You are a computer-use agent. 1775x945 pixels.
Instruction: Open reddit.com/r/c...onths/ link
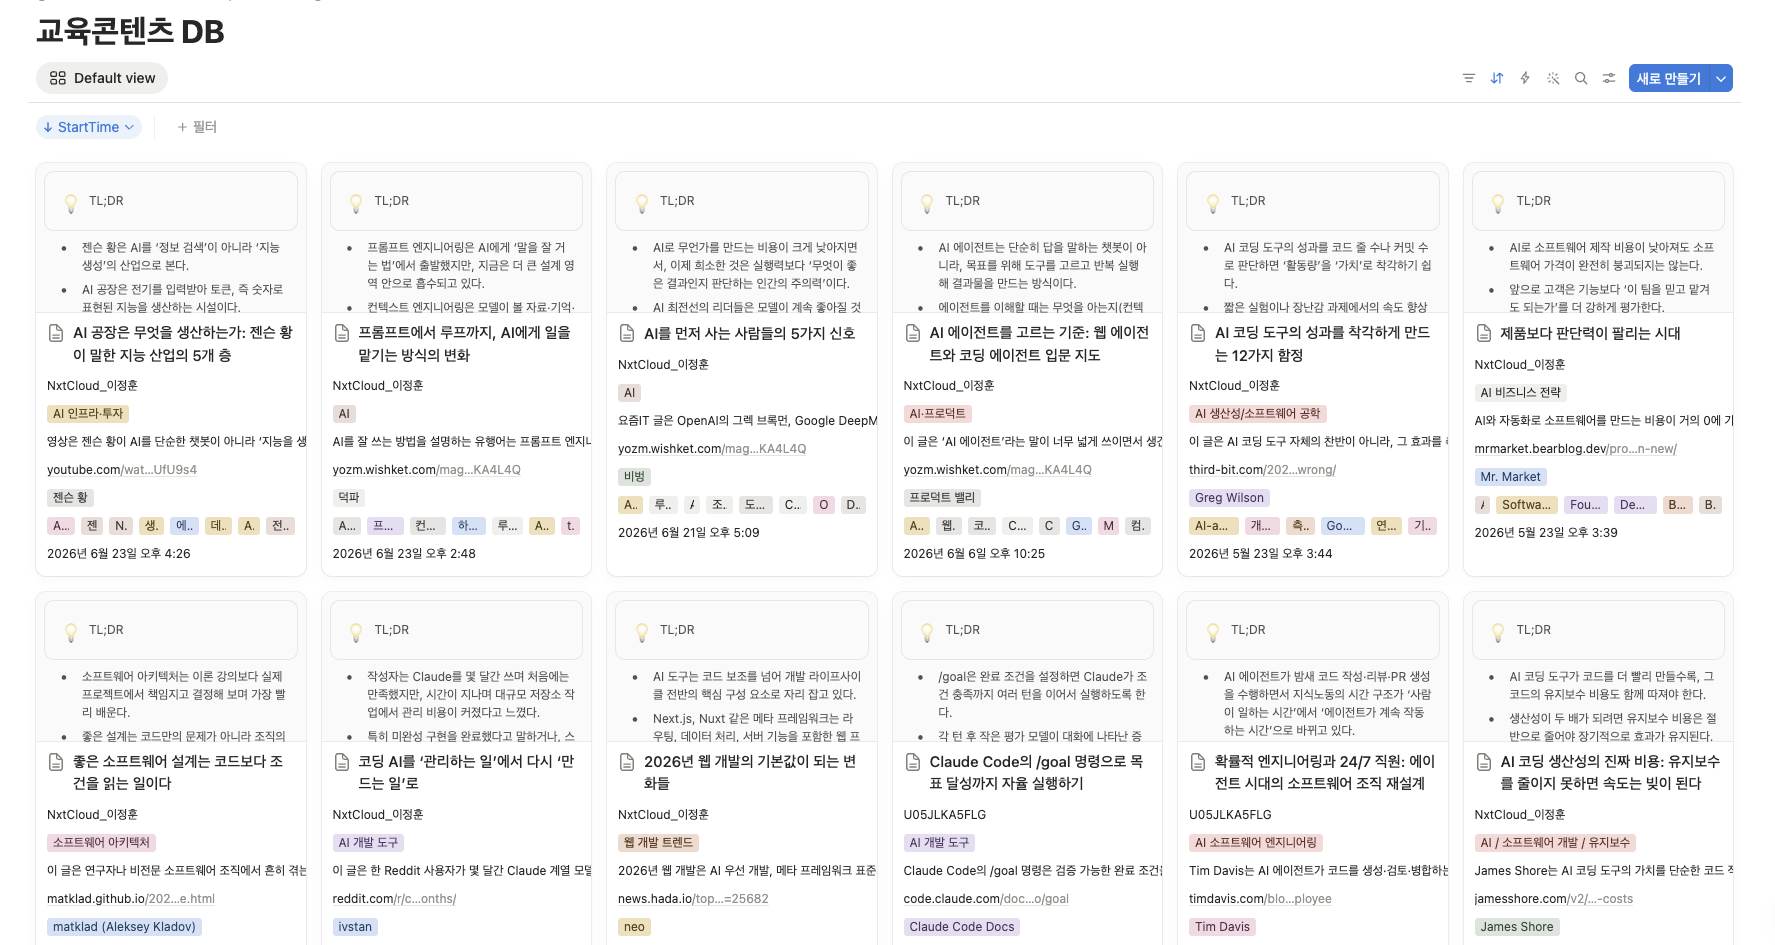[394, 899]
